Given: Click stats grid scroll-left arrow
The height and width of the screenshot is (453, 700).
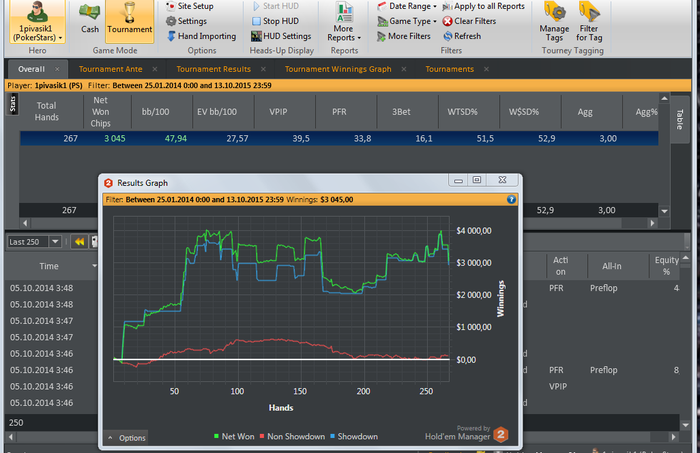Looking at the screenshot, I should tap(25, 223).
